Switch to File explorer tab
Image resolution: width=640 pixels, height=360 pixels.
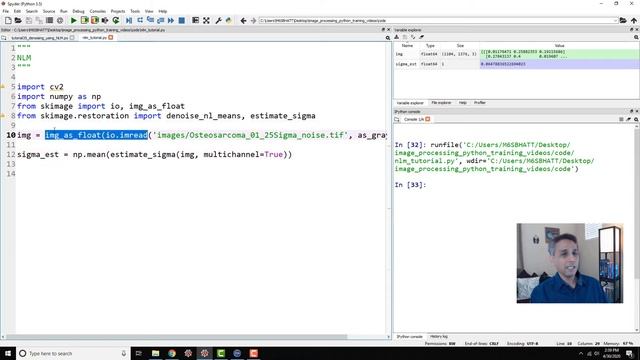tap(441, 103)
